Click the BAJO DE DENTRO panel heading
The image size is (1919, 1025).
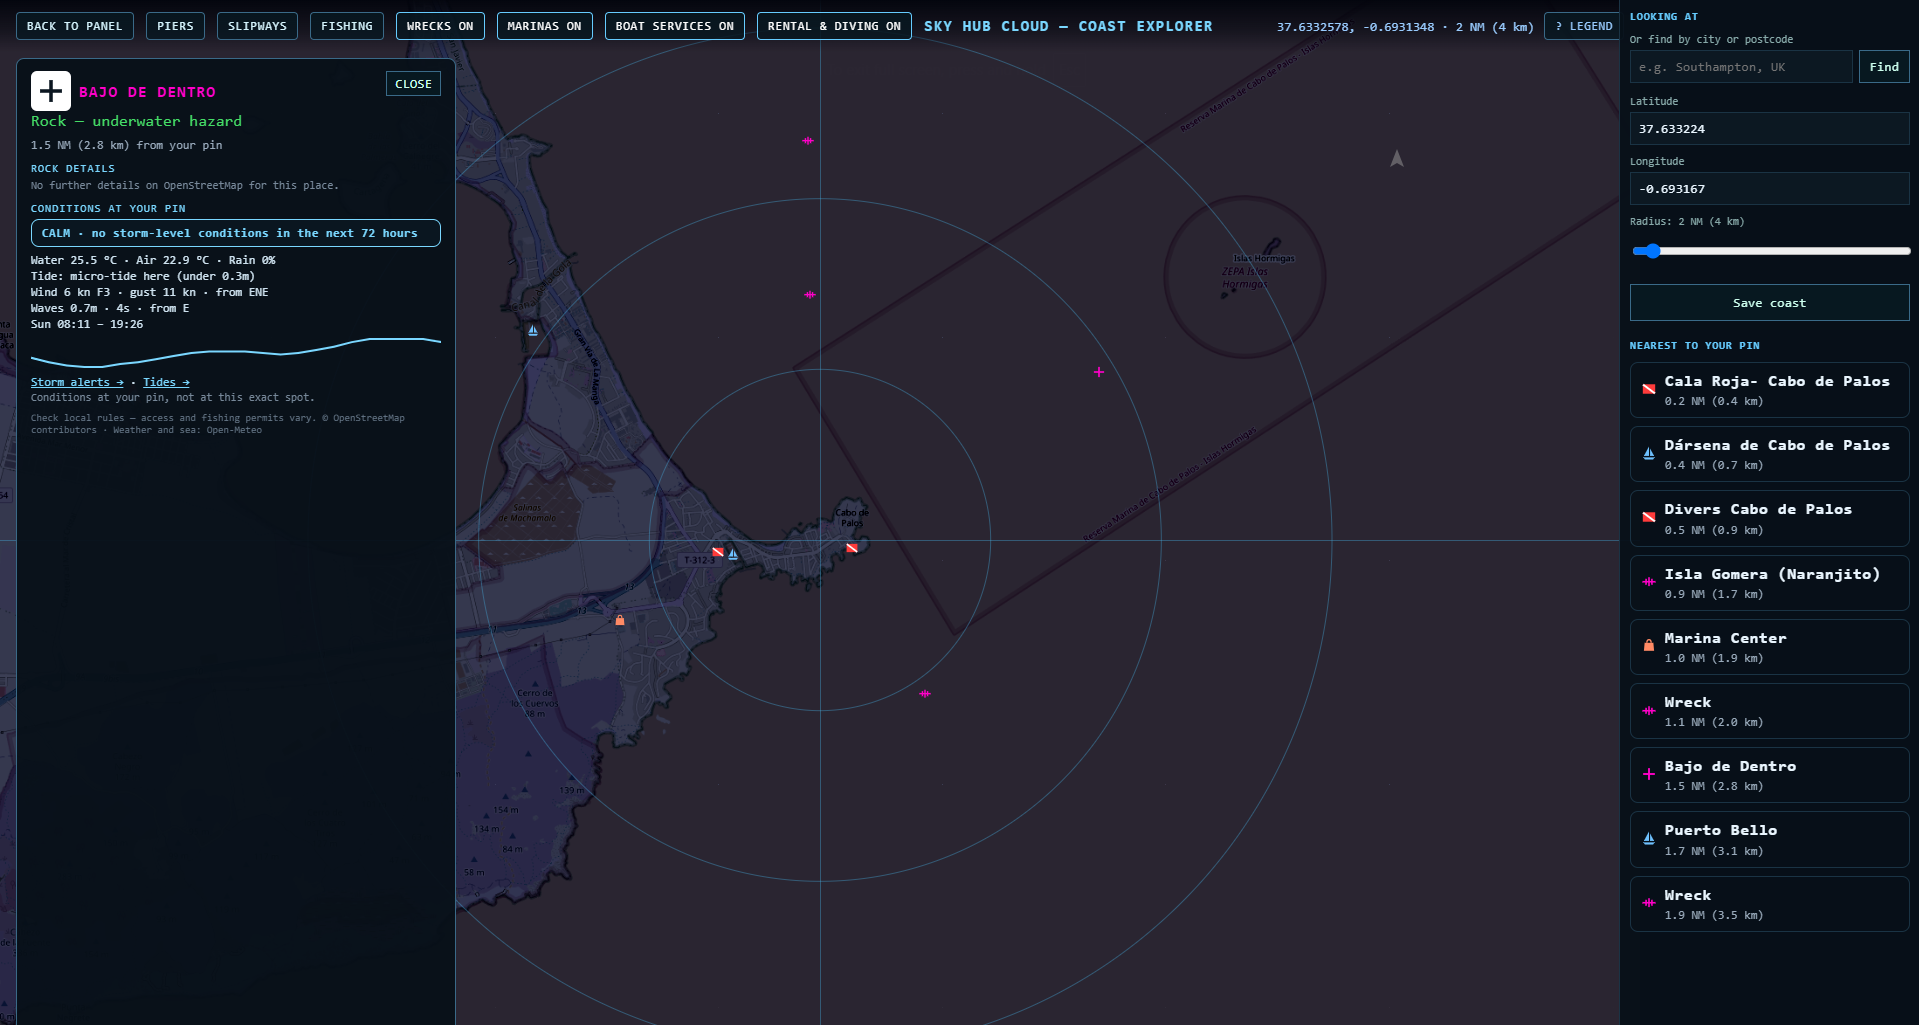148,92
